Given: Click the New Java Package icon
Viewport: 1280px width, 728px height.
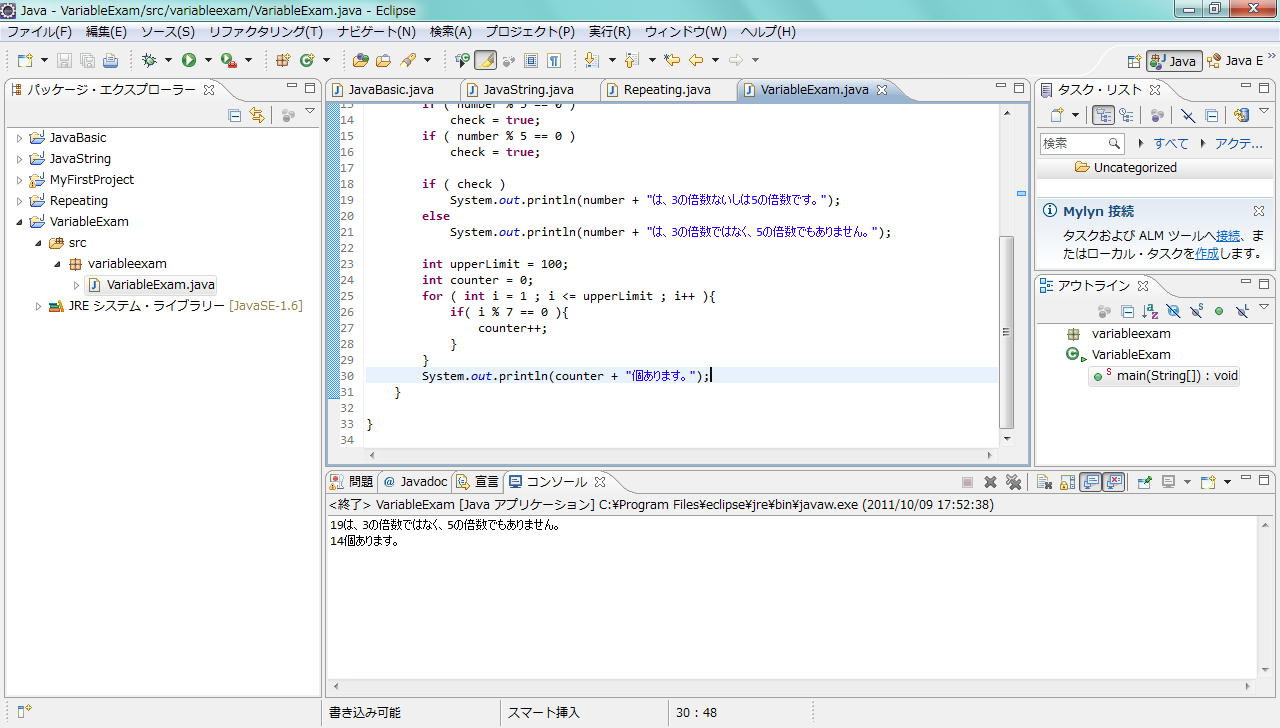Looking at the screenshot, I should pos(283,60).
